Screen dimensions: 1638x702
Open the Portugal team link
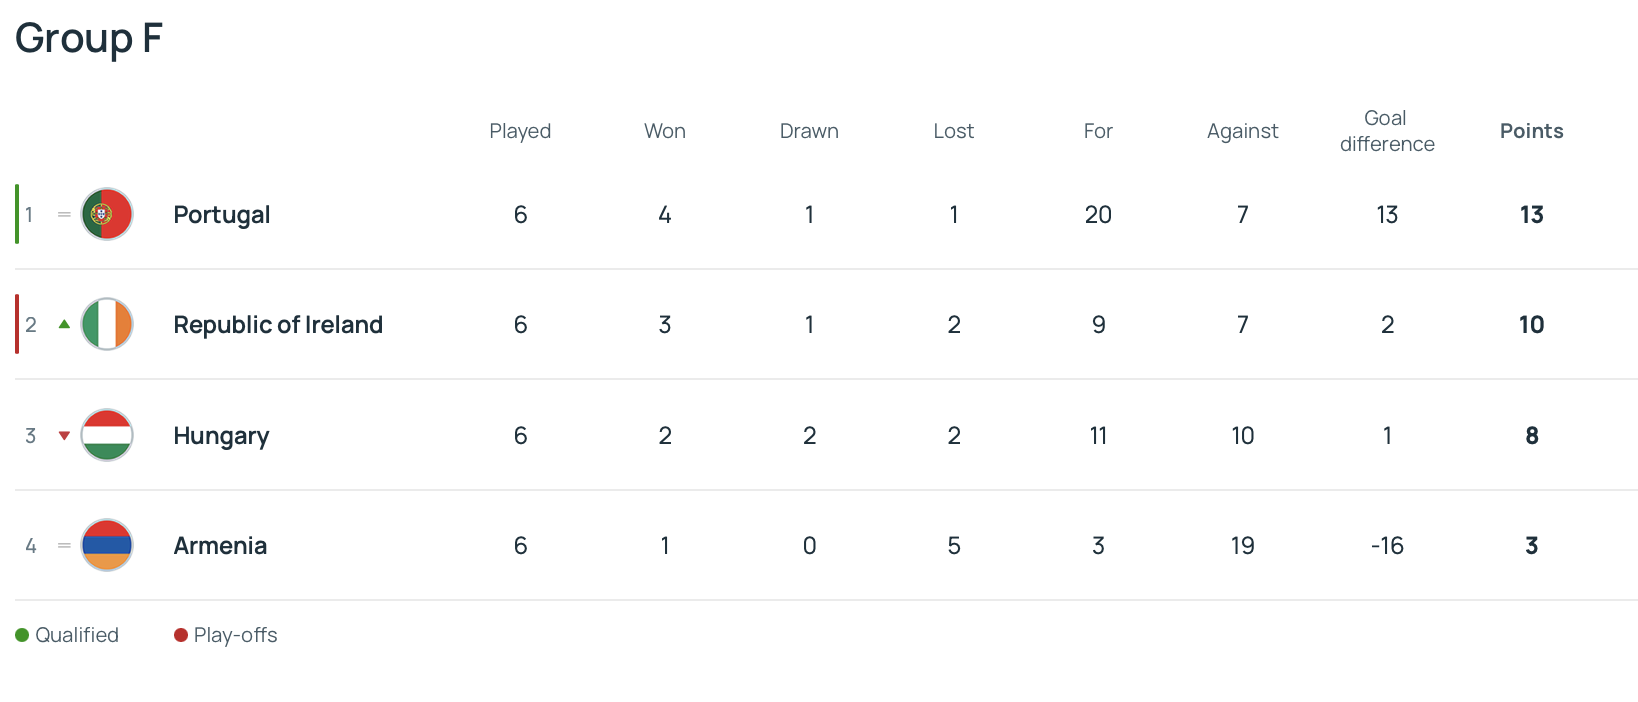[221, 215]
